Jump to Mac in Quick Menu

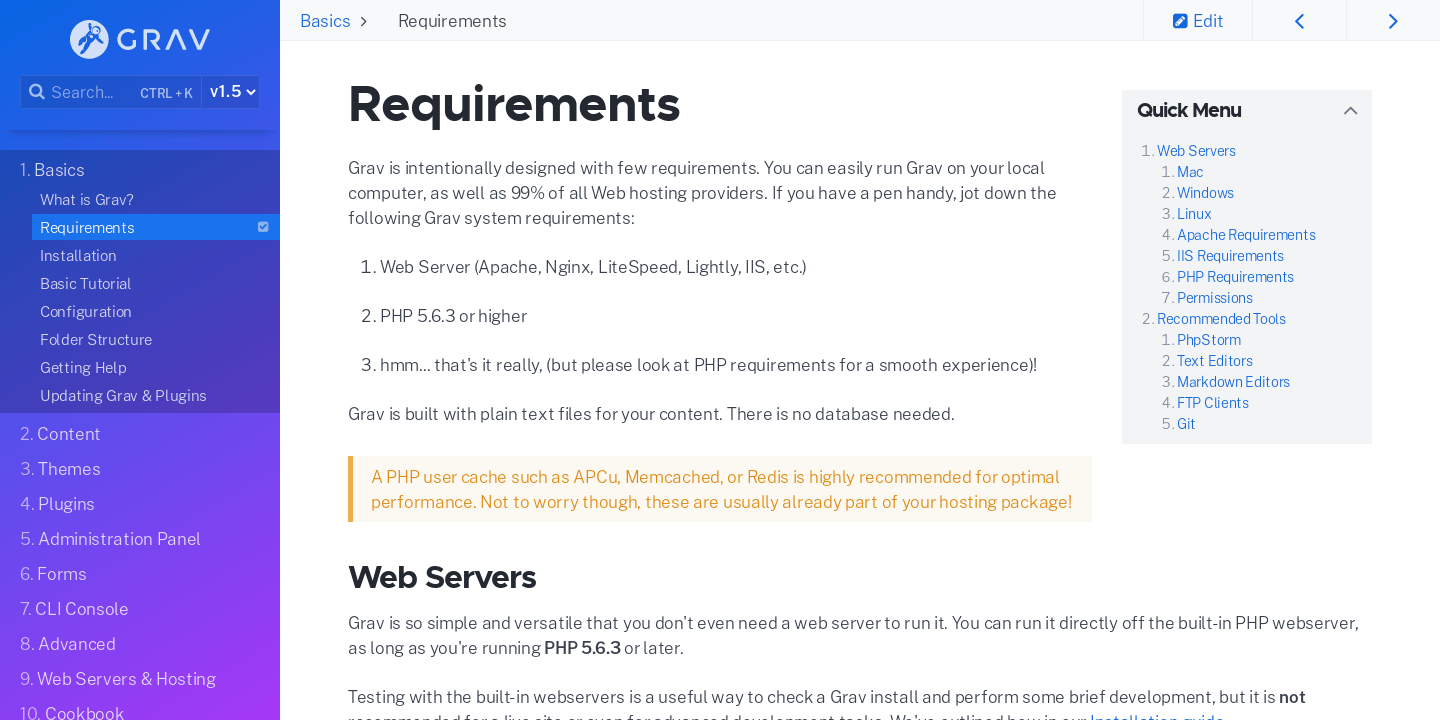1190,172
